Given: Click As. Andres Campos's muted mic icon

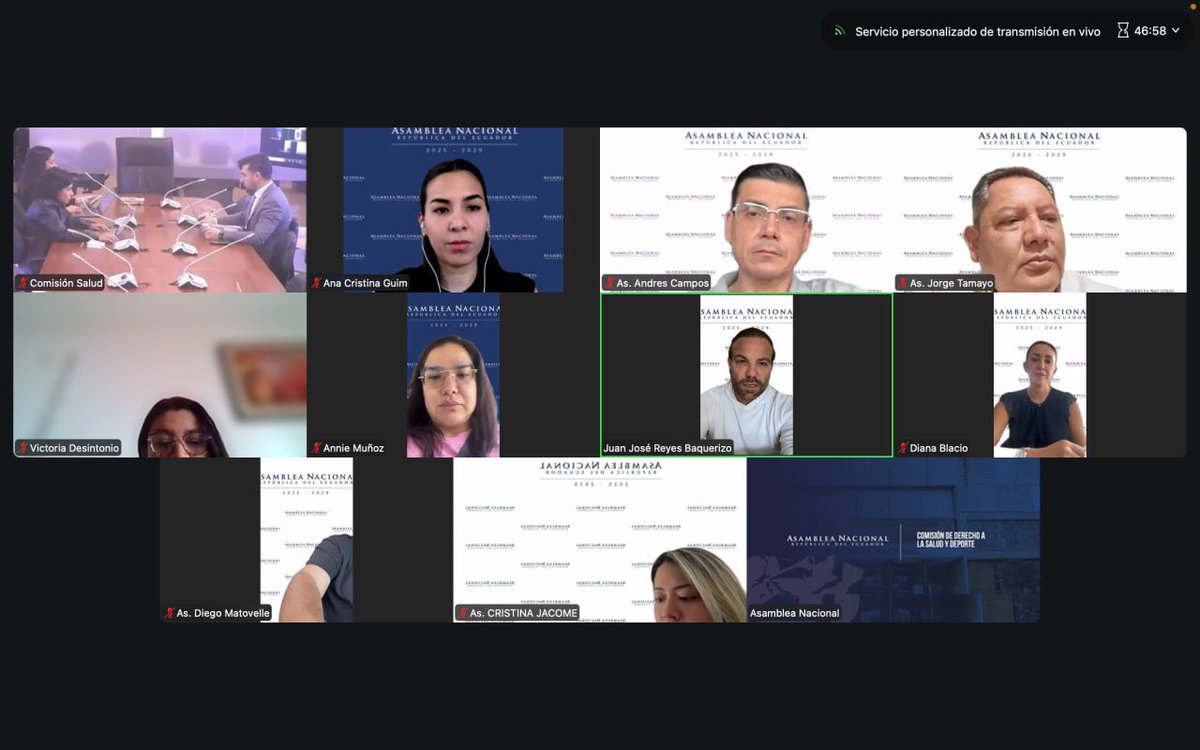Looking at the screenshot, I should point(609,283).
